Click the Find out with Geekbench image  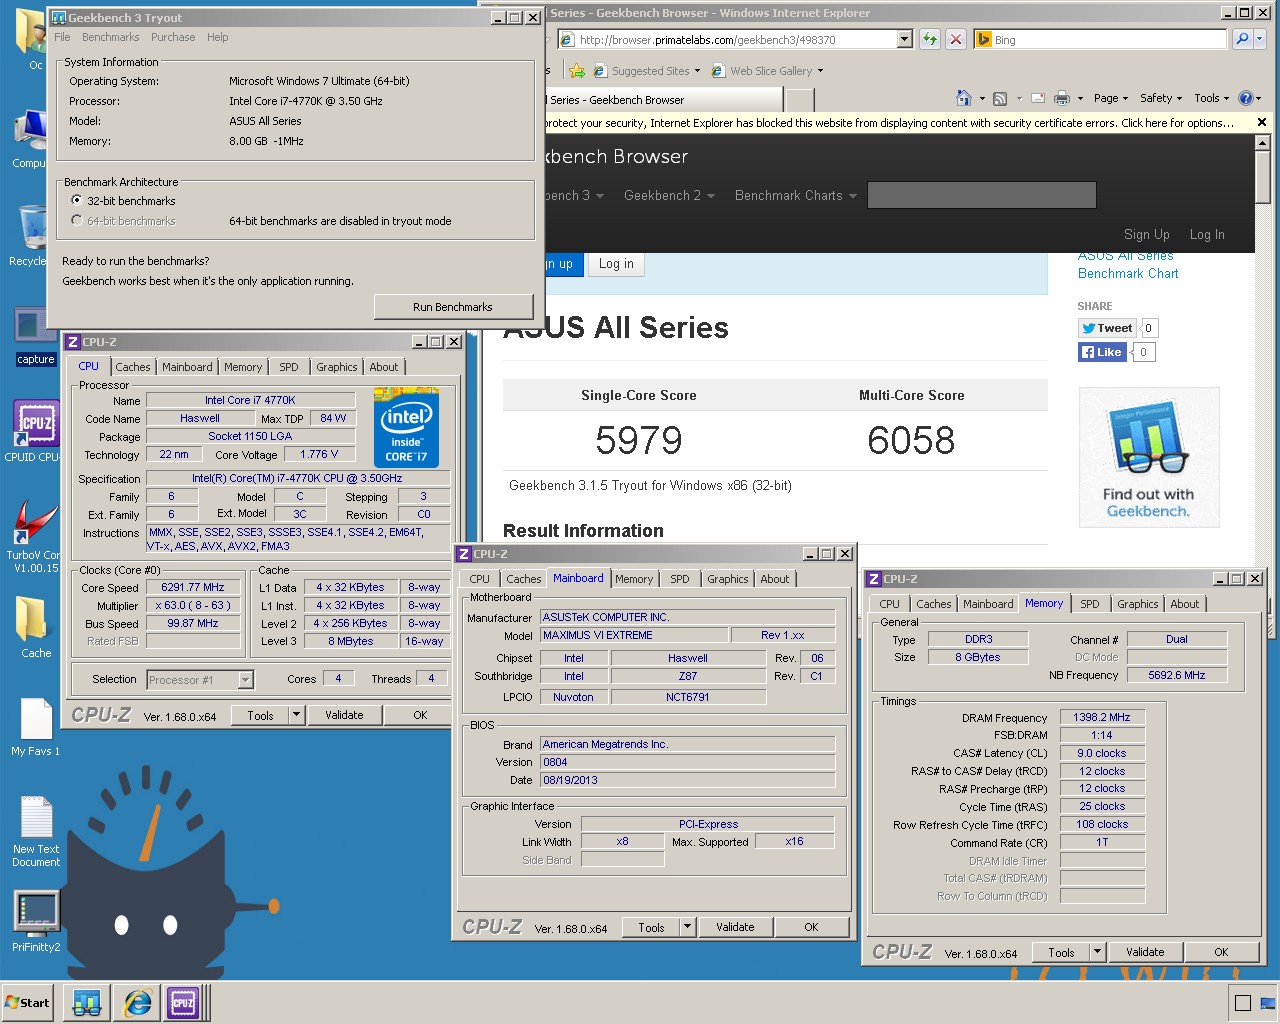(1149, 457)
